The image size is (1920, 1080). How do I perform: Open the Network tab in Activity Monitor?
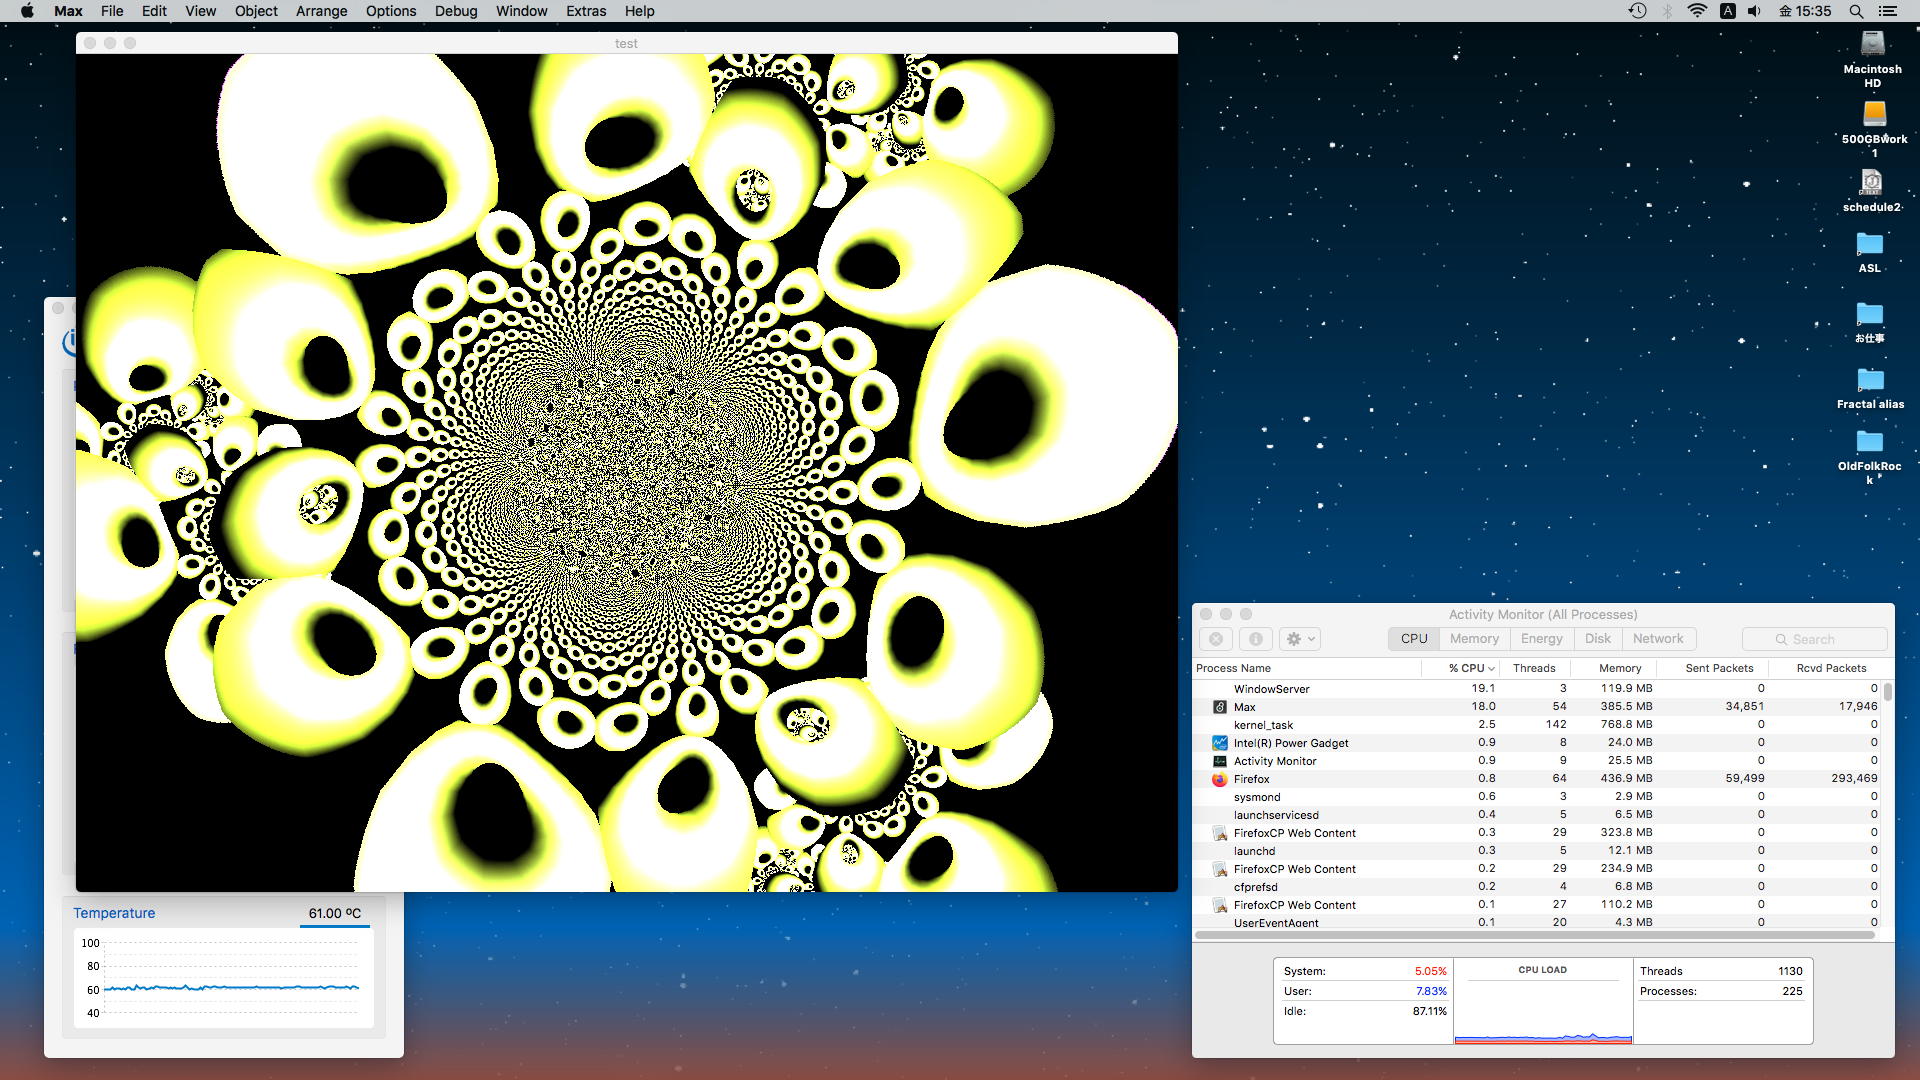[1657, 639]
